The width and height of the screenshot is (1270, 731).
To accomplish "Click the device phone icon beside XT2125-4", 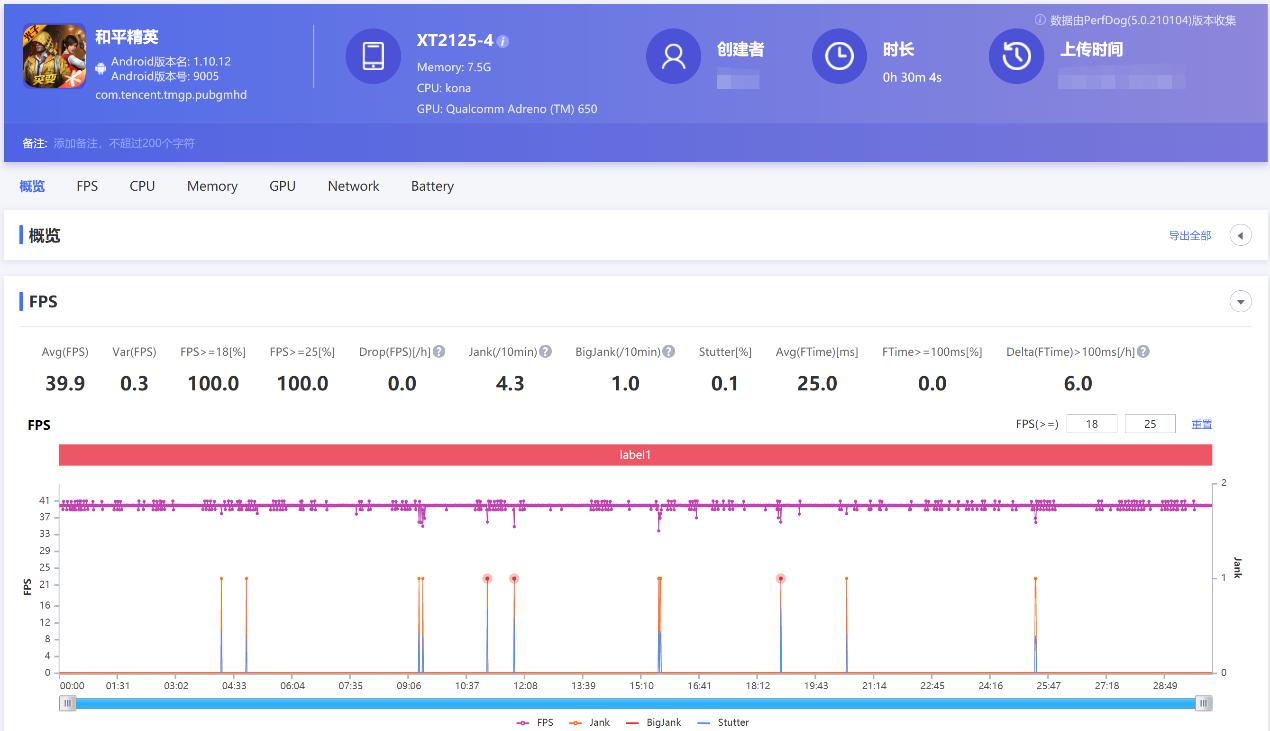I will click(x=372, y=57).
